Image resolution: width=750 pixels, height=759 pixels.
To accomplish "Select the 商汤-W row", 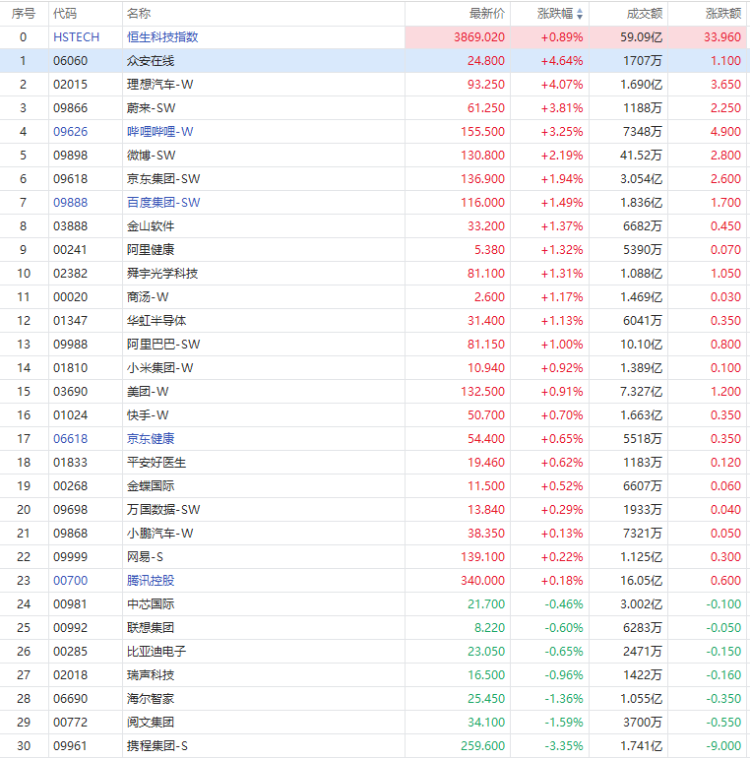I will coord(375,297).
